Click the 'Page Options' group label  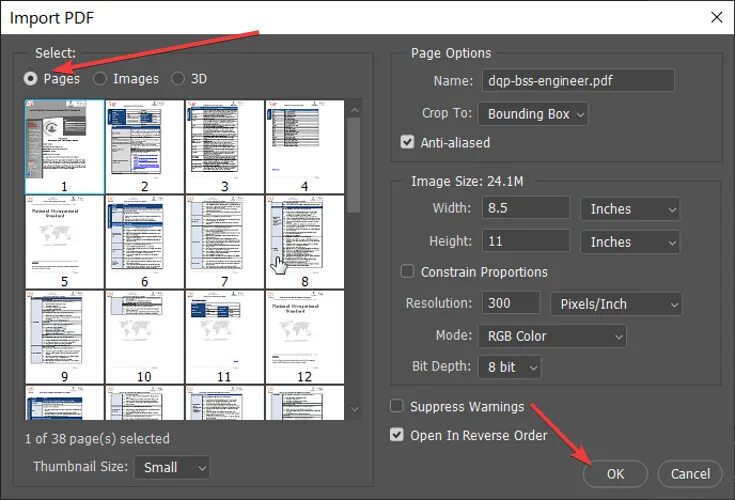point(451,53)
